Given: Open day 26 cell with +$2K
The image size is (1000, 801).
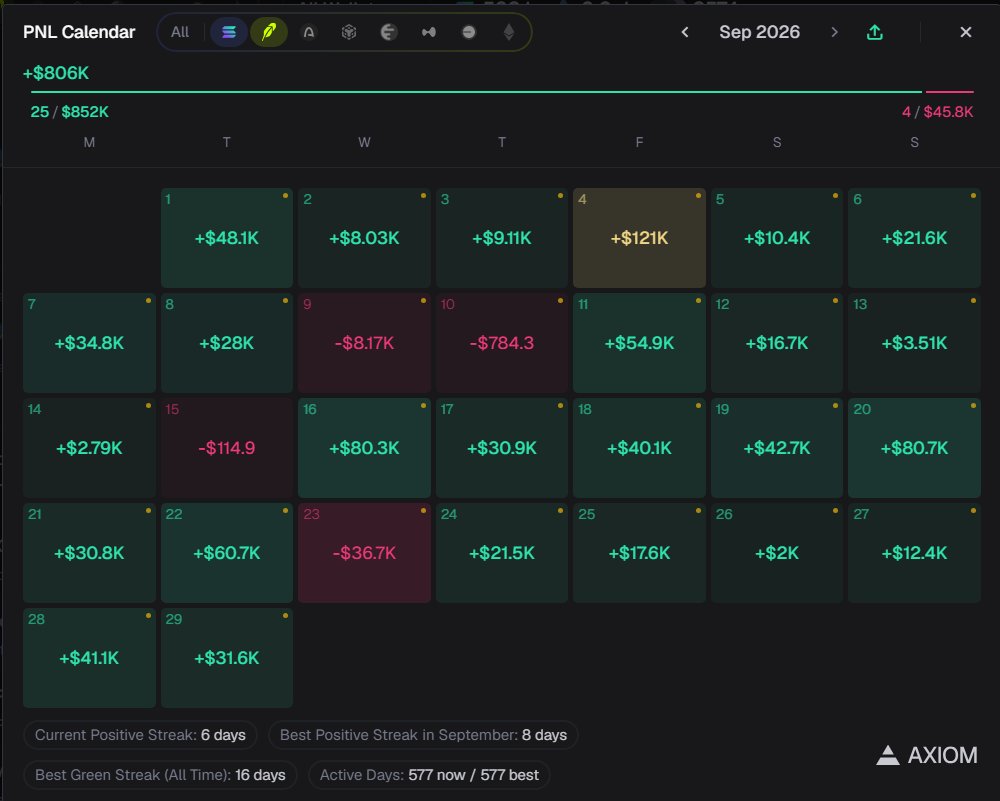Looking at the screenshot, I should (x=777, y=553).
